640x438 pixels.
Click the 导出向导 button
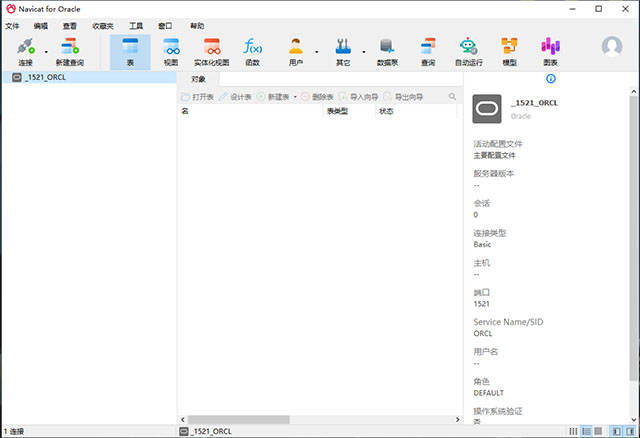point(403,97)
